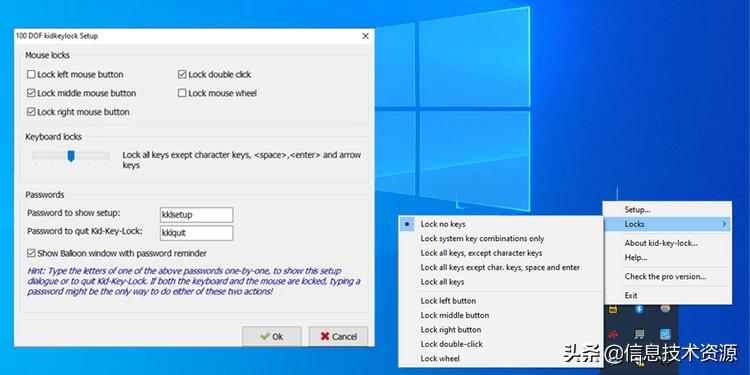Enable Lock left mouse button checkbox
Screen dimensions: 750x375
(31, 74)
